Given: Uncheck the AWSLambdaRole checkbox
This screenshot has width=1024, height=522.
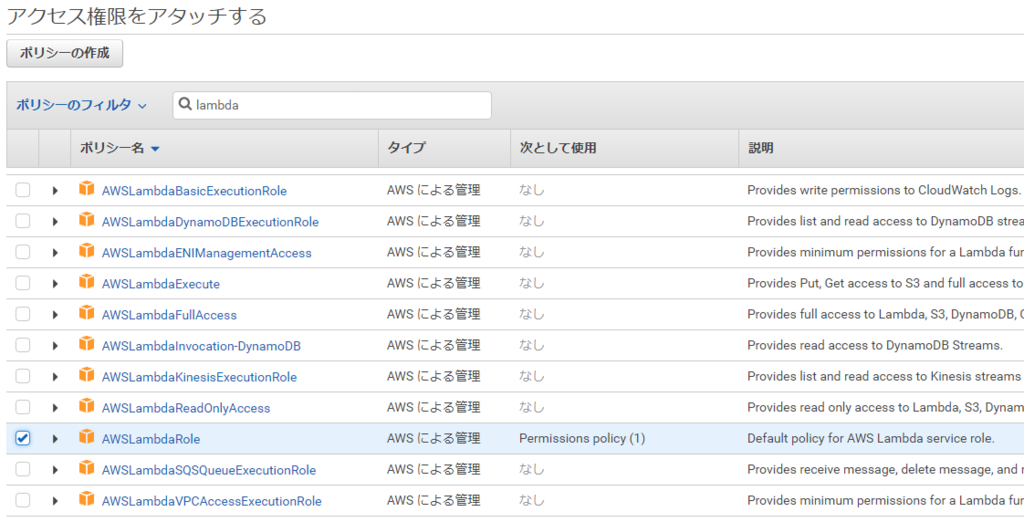Looking at the screenshot, I should [23, 438].
